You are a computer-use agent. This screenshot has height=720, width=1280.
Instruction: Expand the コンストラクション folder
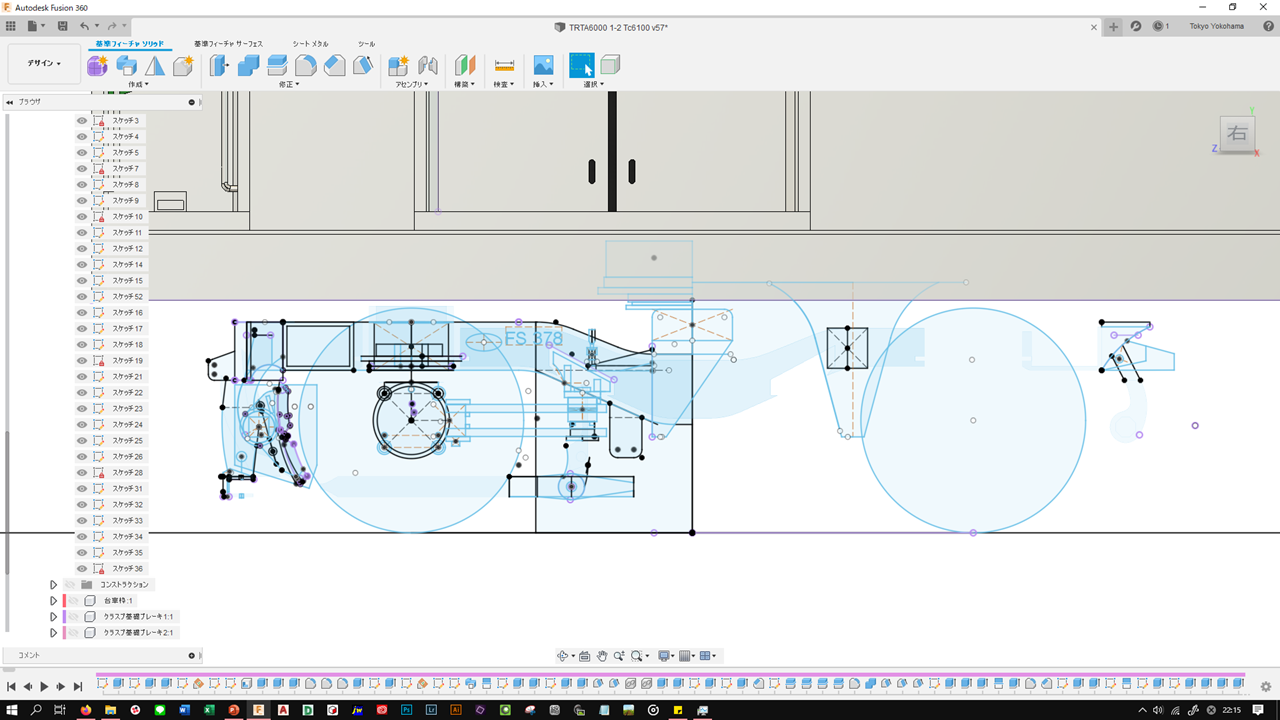click(x=53, y=584)
